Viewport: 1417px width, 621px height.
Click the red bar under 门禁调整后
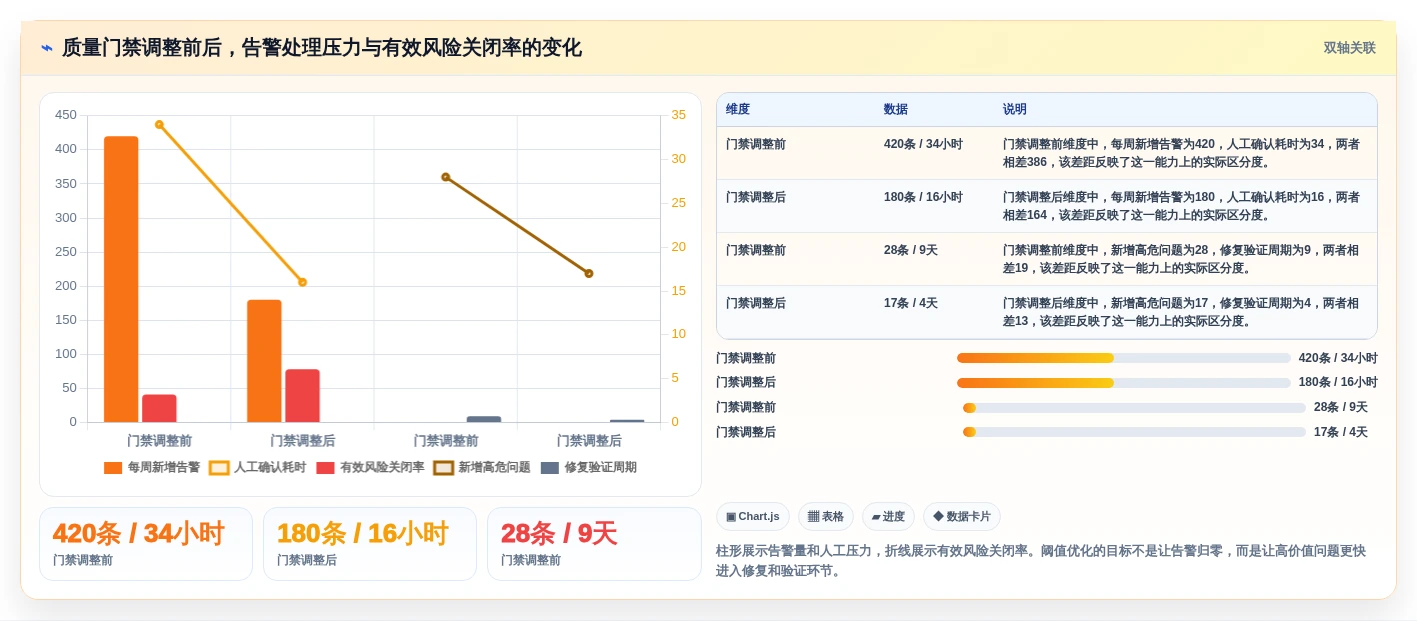(x=302, y=396)
